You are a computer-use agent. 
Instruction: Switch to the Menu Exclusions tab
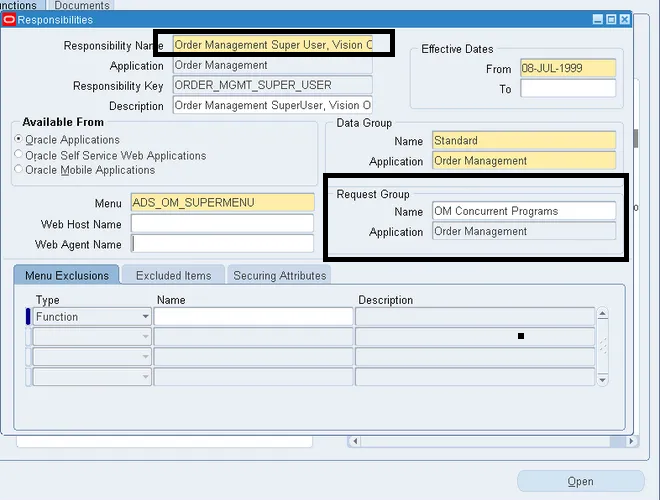click(67, 275)
